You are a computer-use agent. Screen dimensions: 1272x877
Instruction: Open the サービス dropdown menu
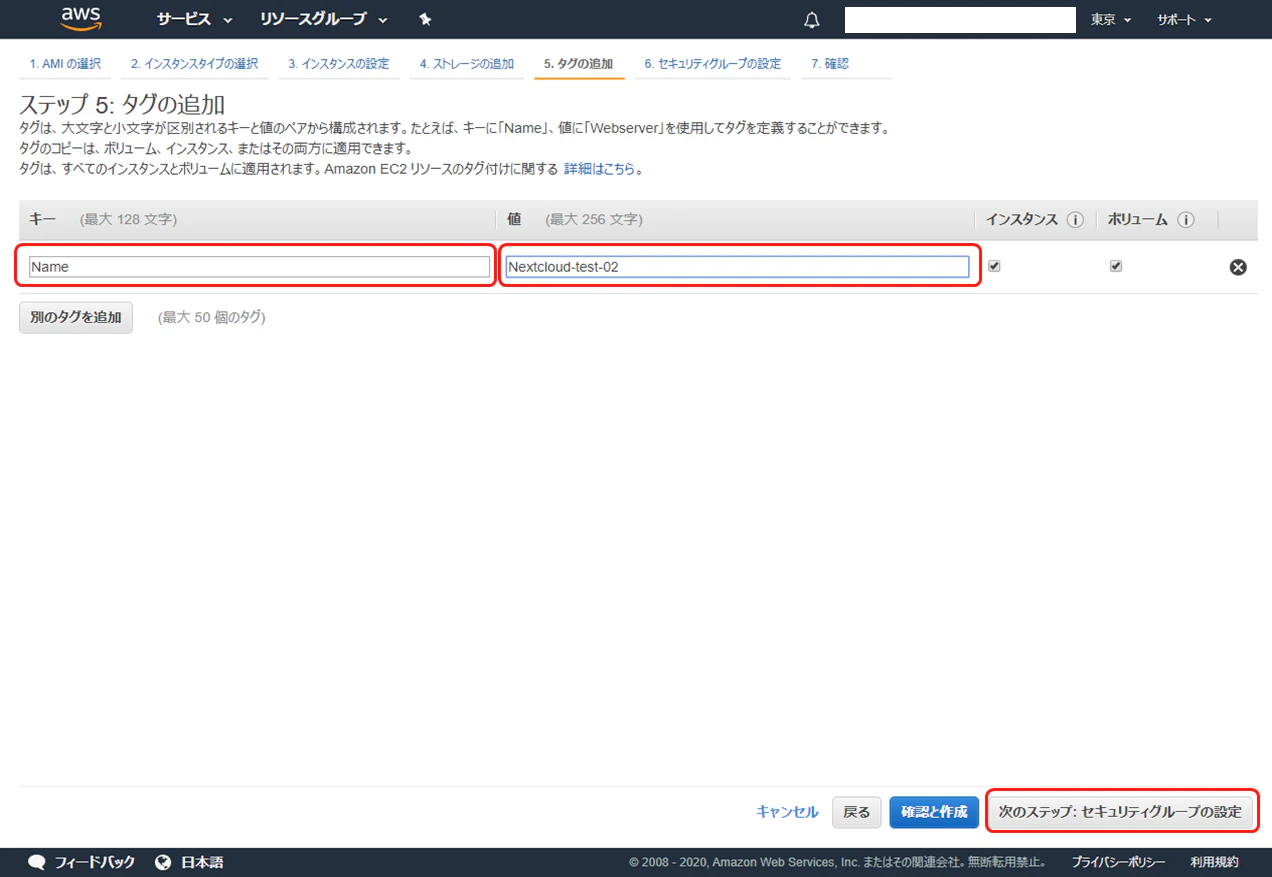click(194, 20)
